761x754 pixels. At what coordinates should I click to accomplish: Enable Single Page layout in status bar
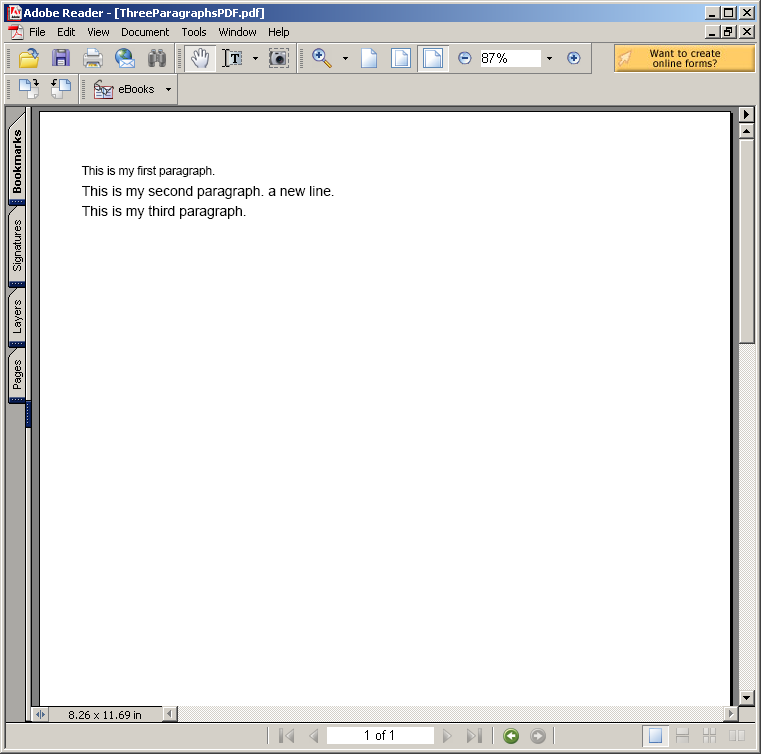(x=655, y=736)
